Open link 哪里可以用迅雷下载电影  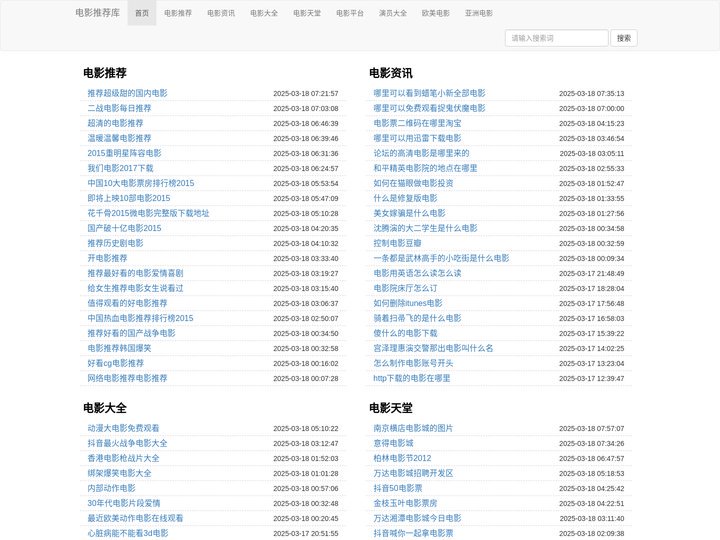(417, 138)
